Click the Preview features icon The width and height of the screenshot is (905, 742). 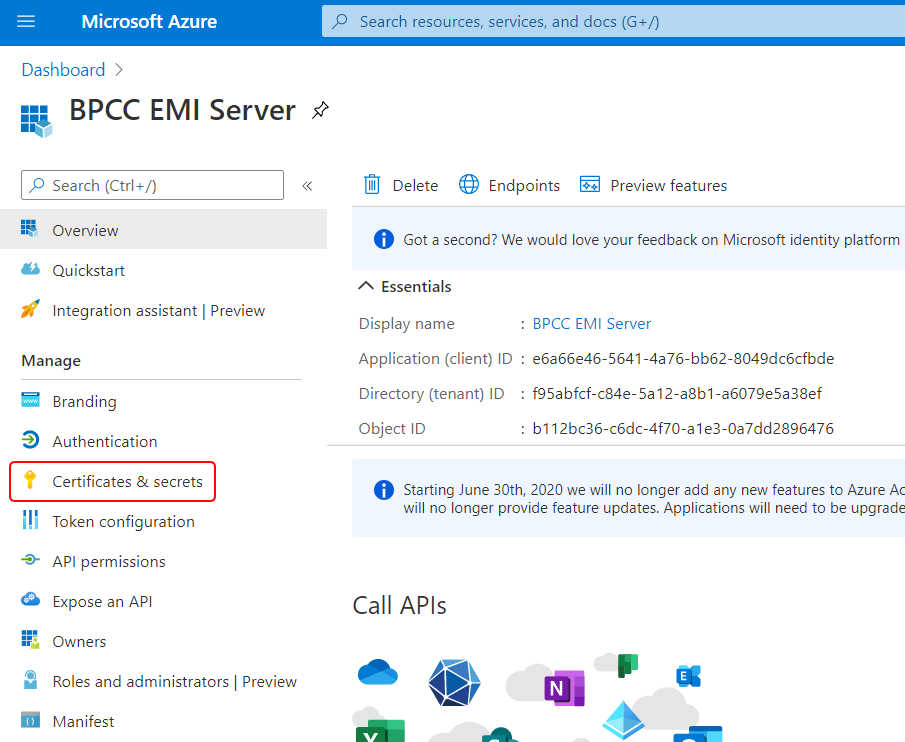pos(590,185)
